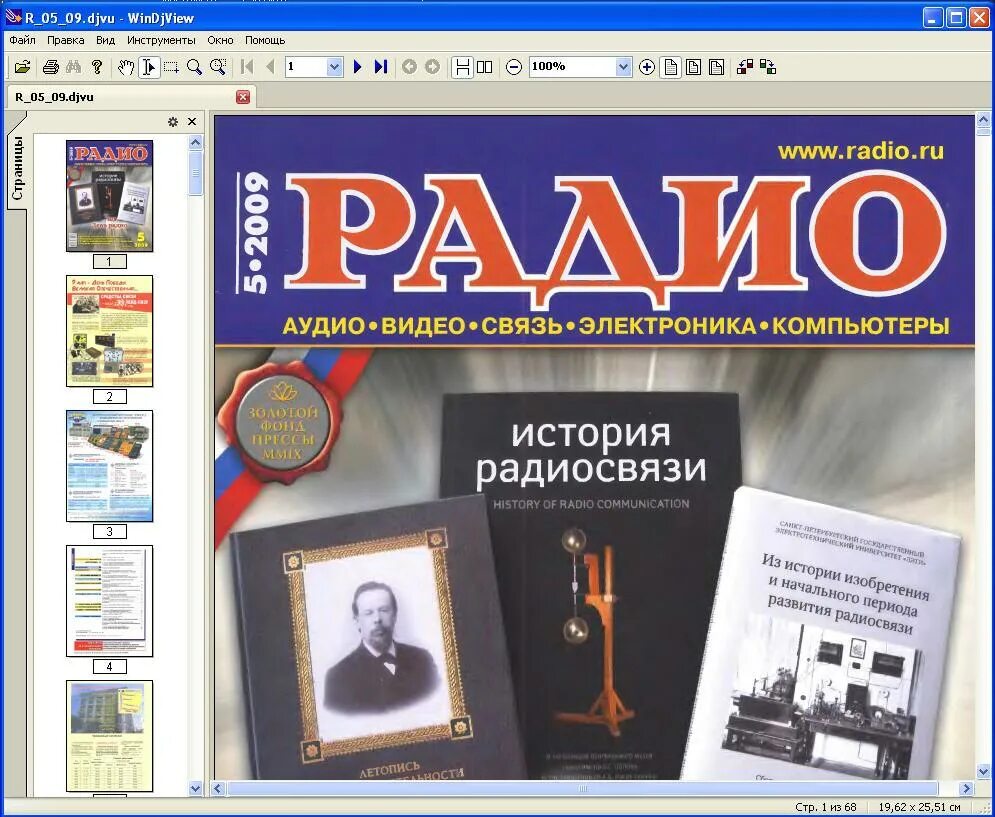
Task: Open thumbnail panel settings gear
Action: tap(173, 122)
